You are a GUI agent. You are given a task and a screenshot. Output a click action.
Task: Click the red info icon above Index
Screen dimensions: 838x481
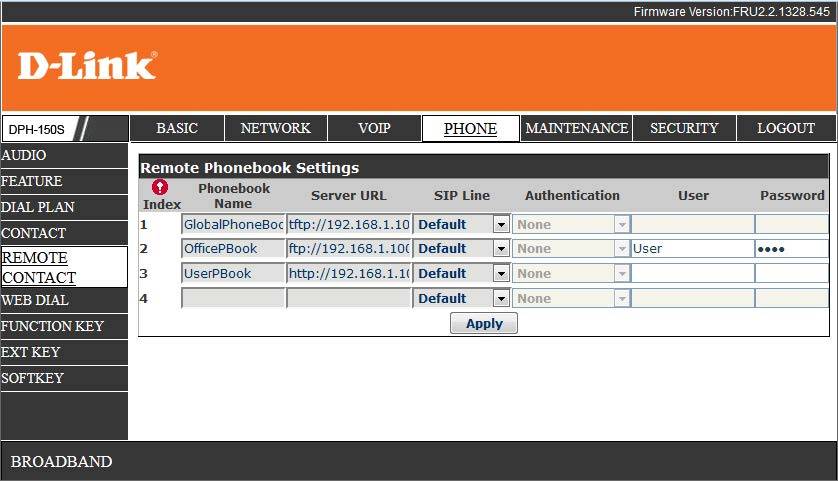[160, 187]
